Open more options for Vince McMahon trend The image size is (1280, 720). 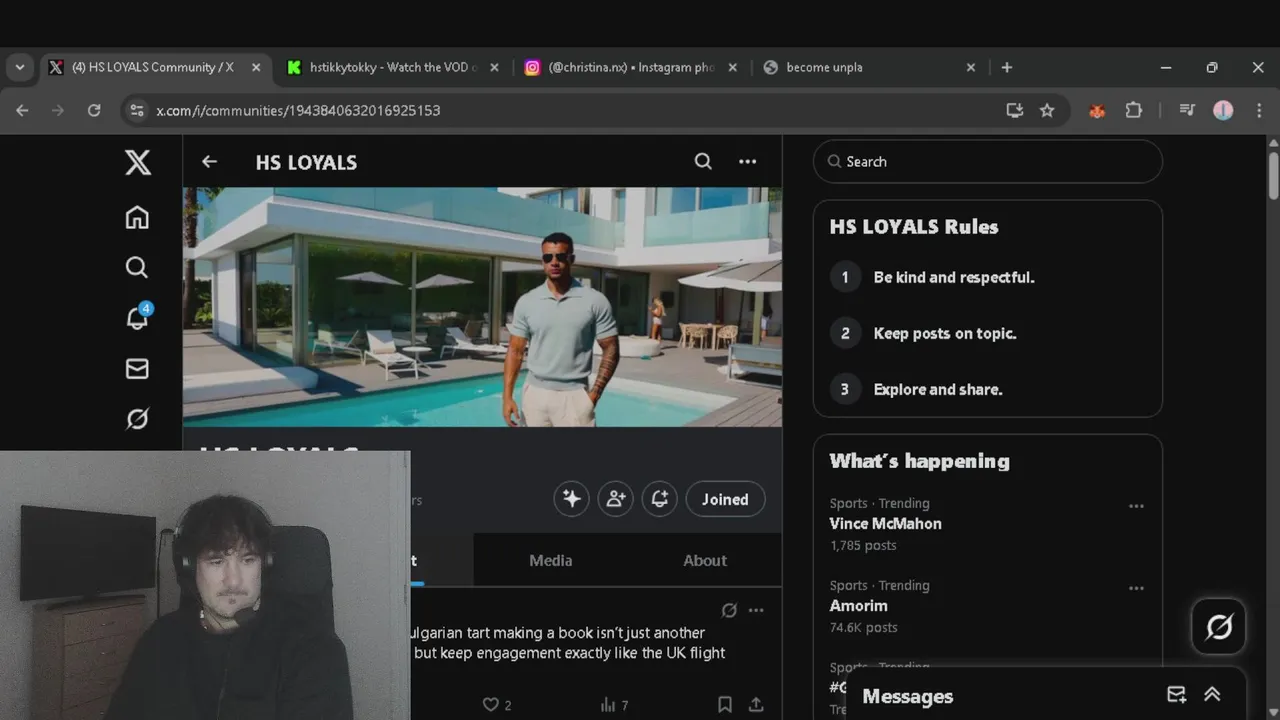coord(1136,506)
